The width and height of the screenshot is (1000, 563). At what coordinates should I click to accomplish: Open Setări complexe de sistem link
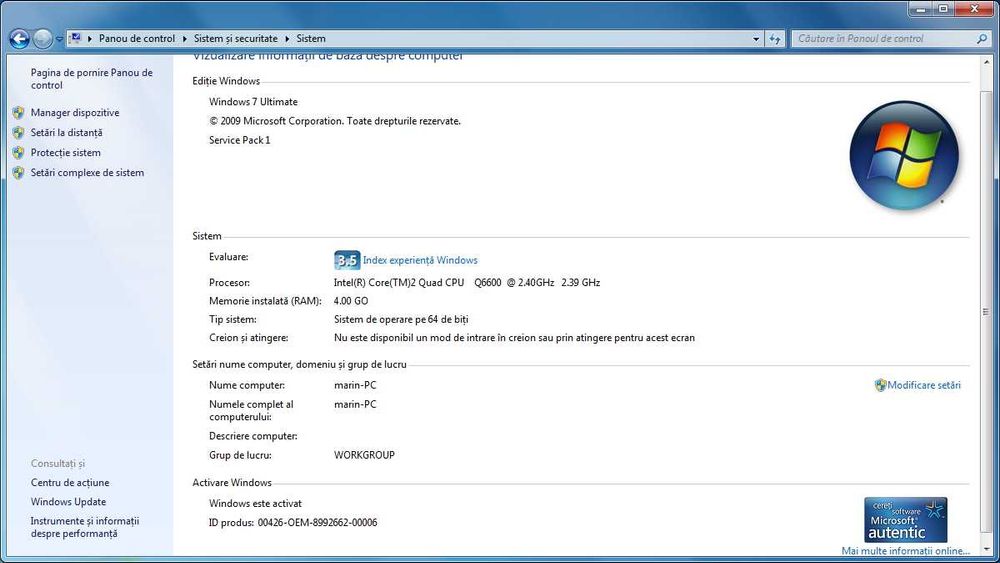(87, 173)
